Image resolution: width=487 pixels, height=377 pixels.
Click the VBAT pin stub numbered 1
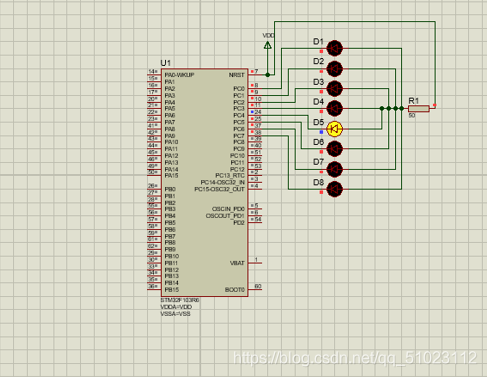(255, 262)
